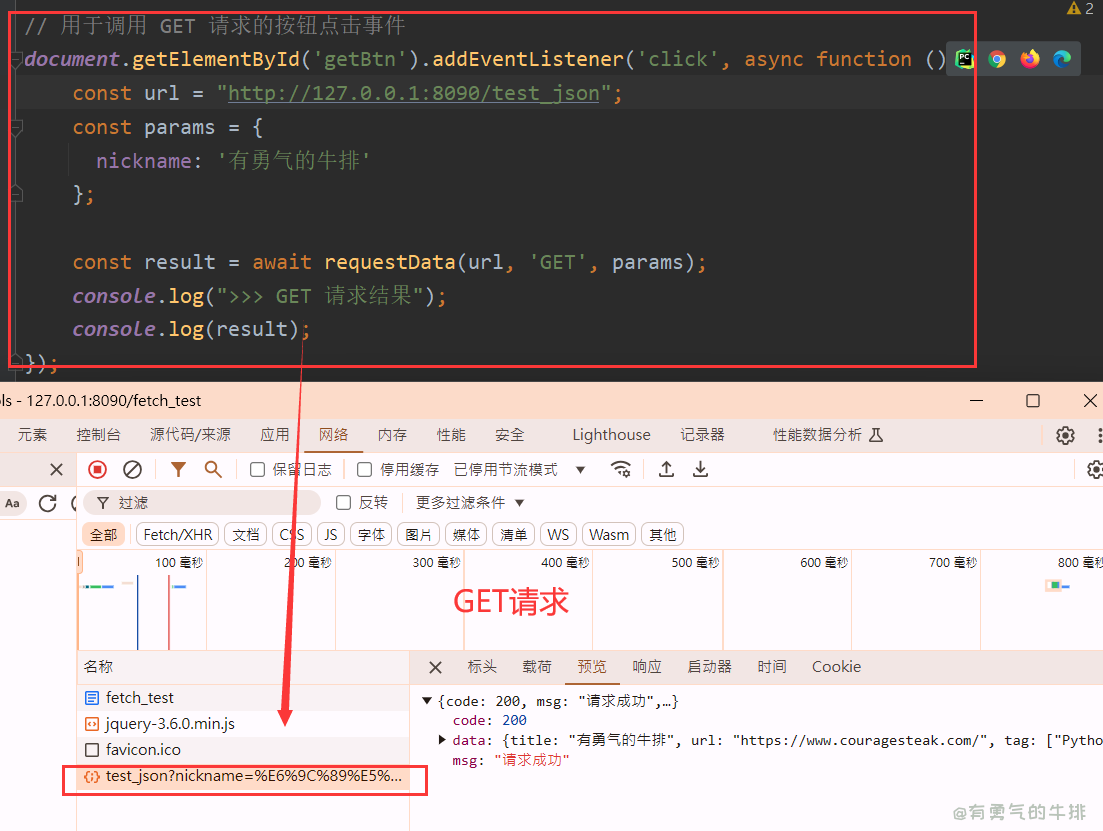Viewport: 1103px width, 831px height.
Task: Launch Firefox from the browser icons
Action: (x=1029, y=59)
